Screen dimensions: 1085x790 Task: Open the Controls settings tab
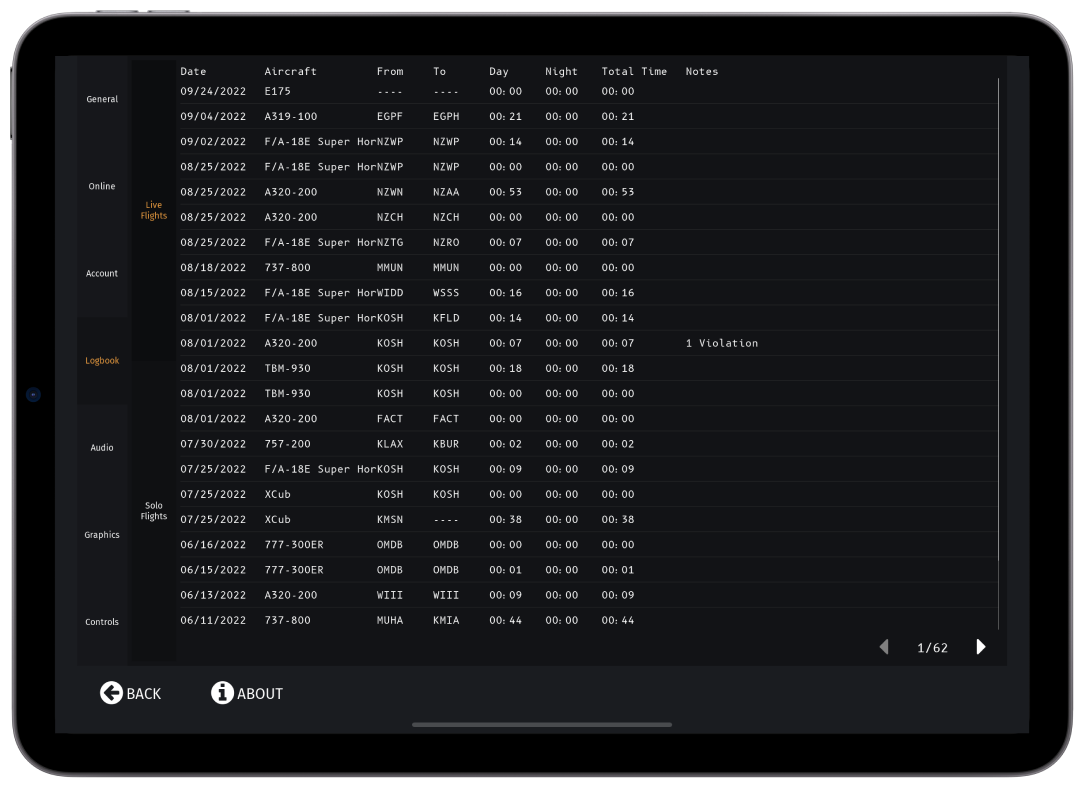tap(102, 621)
